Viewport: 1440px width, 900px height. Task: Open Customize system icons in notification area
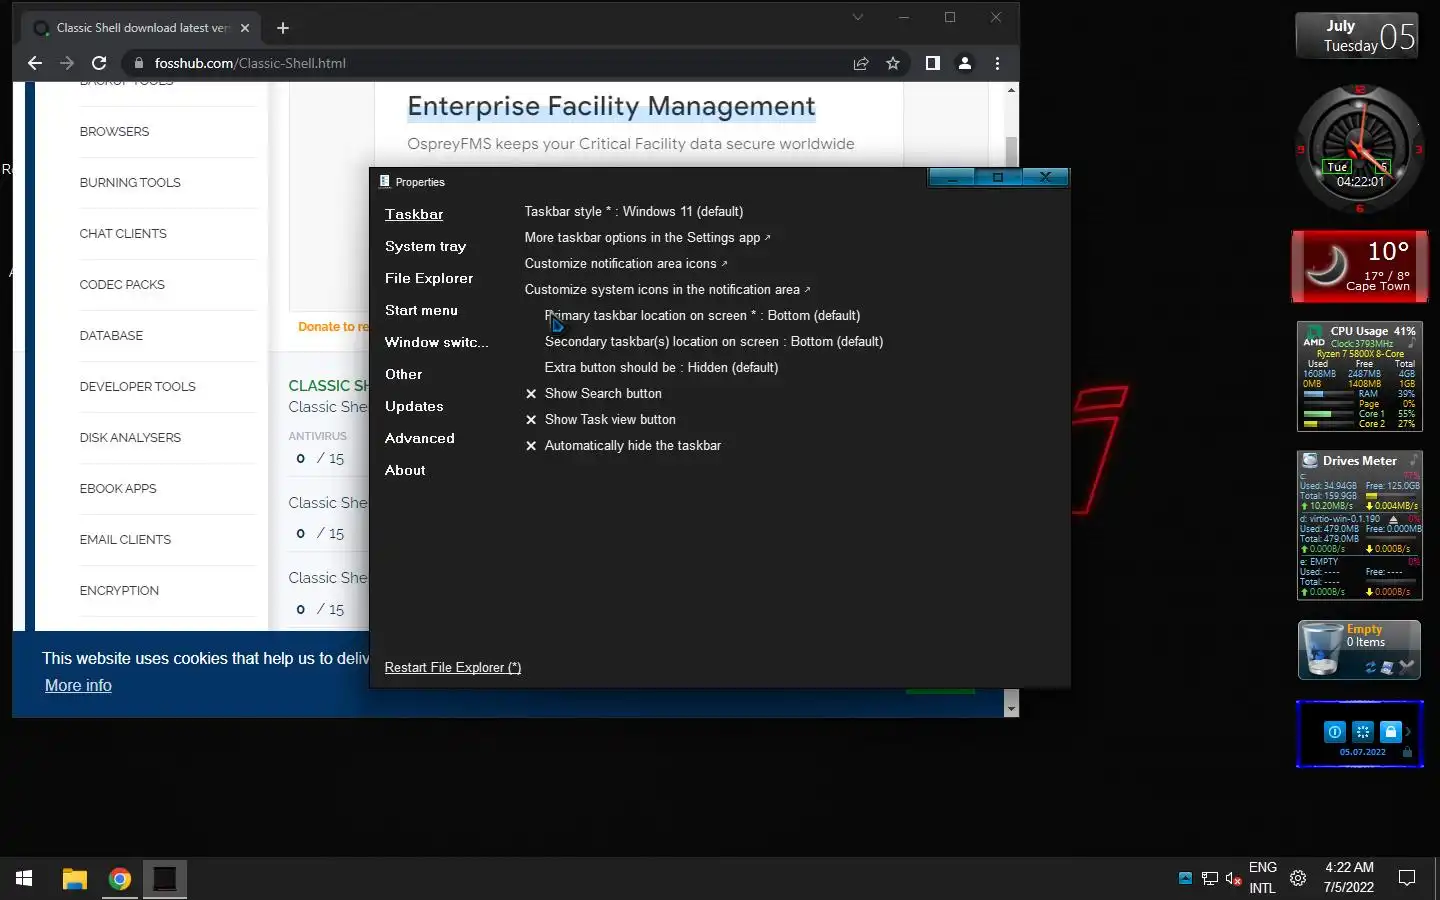[667, 290]
